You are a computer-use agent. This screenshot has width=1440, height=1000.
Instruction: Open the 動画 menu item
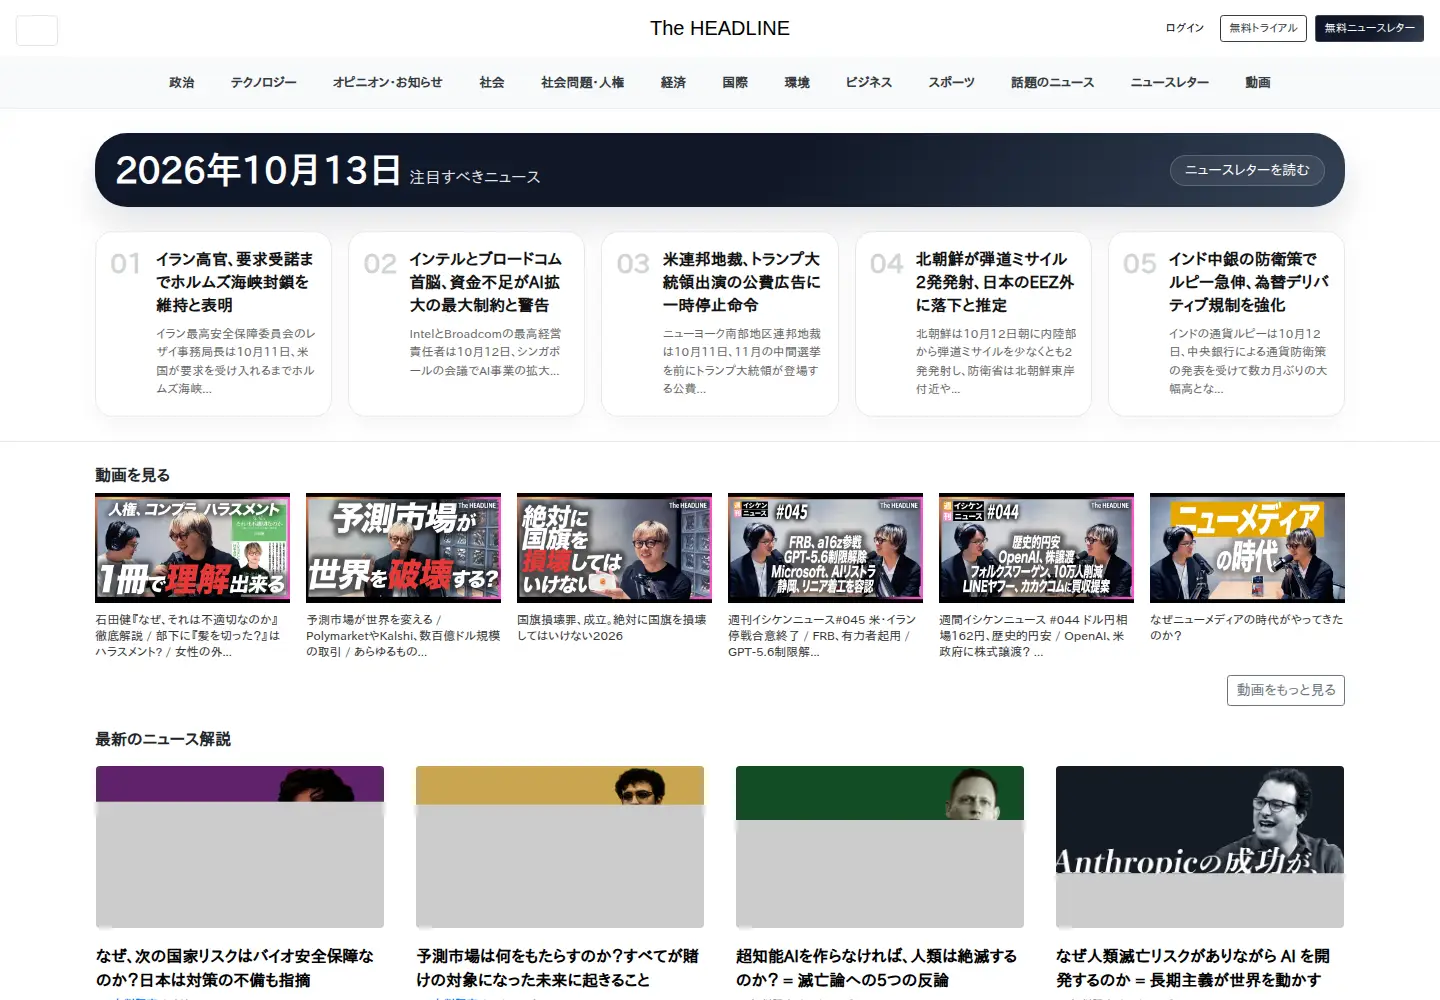(x=1258, y=82)
